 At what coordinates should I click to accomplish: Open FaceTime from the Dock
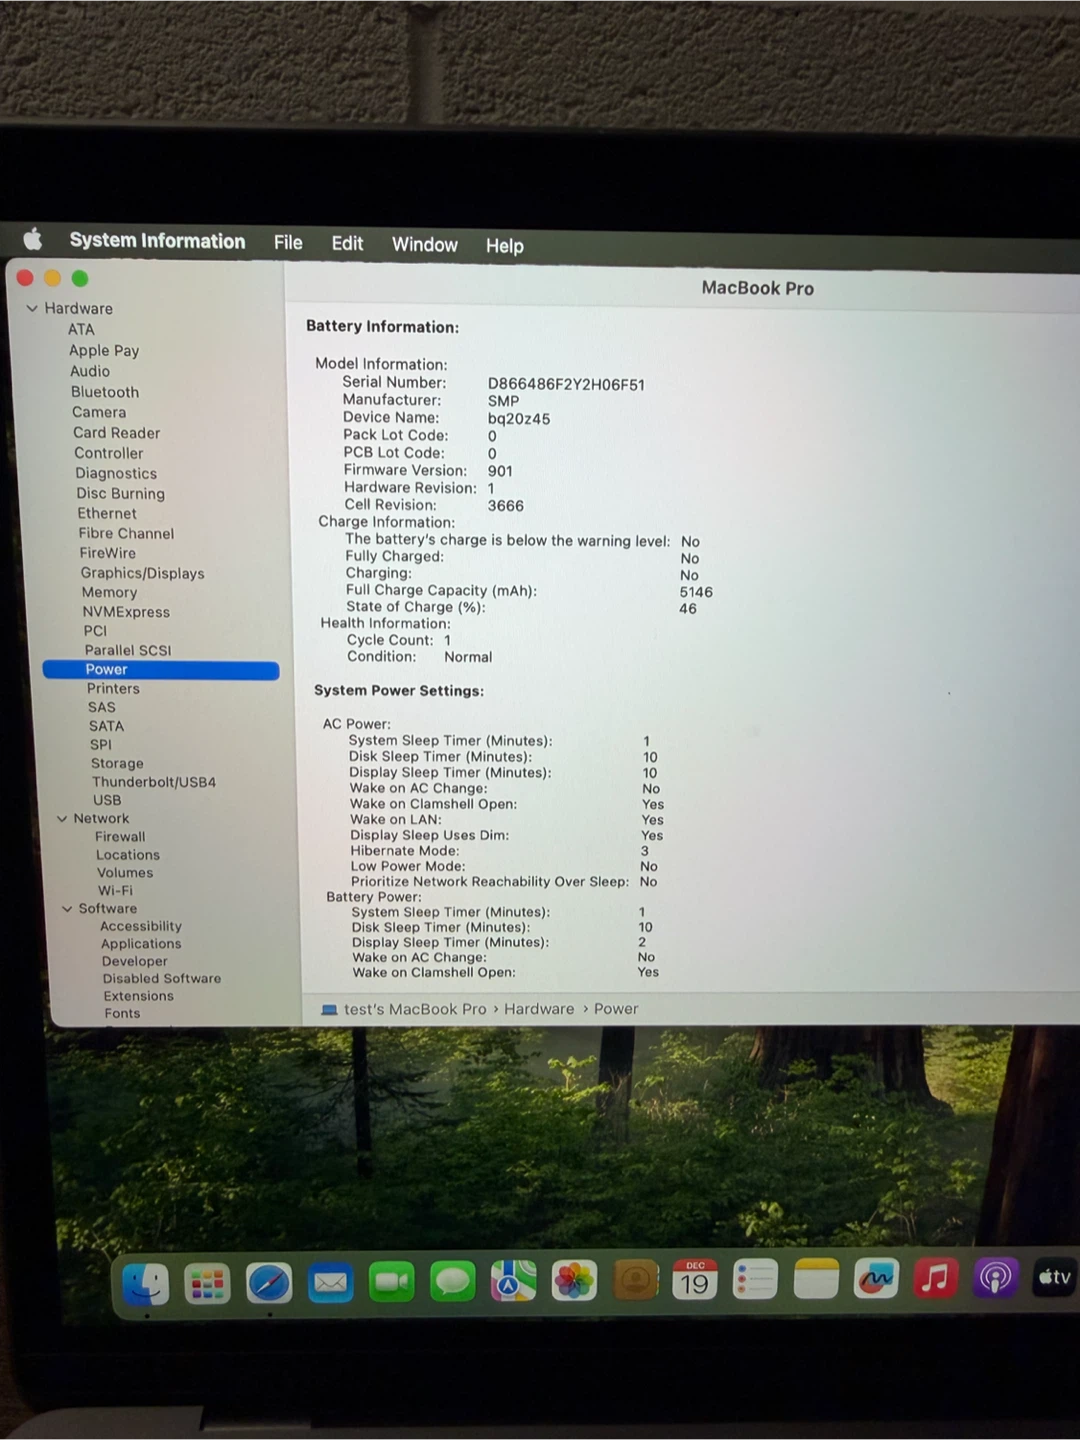point(392,1282)
